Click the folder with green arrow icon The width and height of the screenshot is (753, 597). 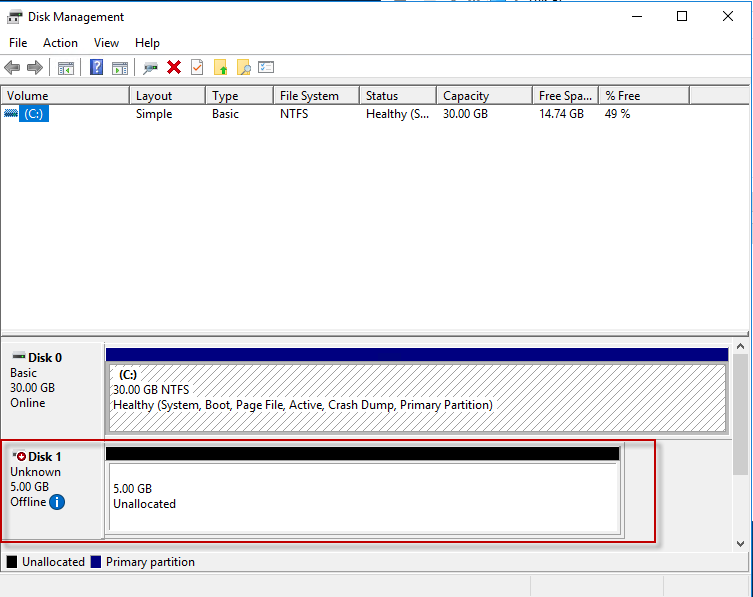coord(220,67)
